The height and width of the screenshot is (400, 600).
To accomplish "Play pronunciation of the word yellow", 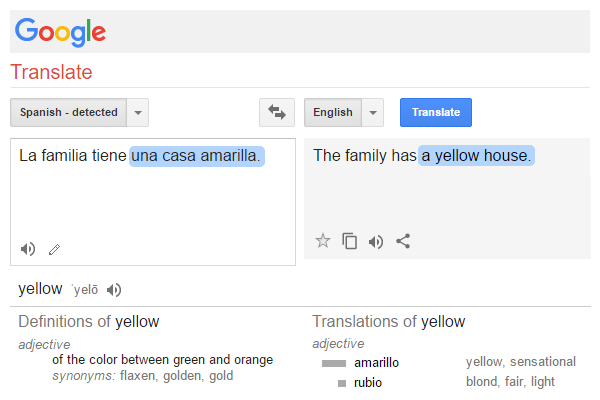I will (114, 290).
